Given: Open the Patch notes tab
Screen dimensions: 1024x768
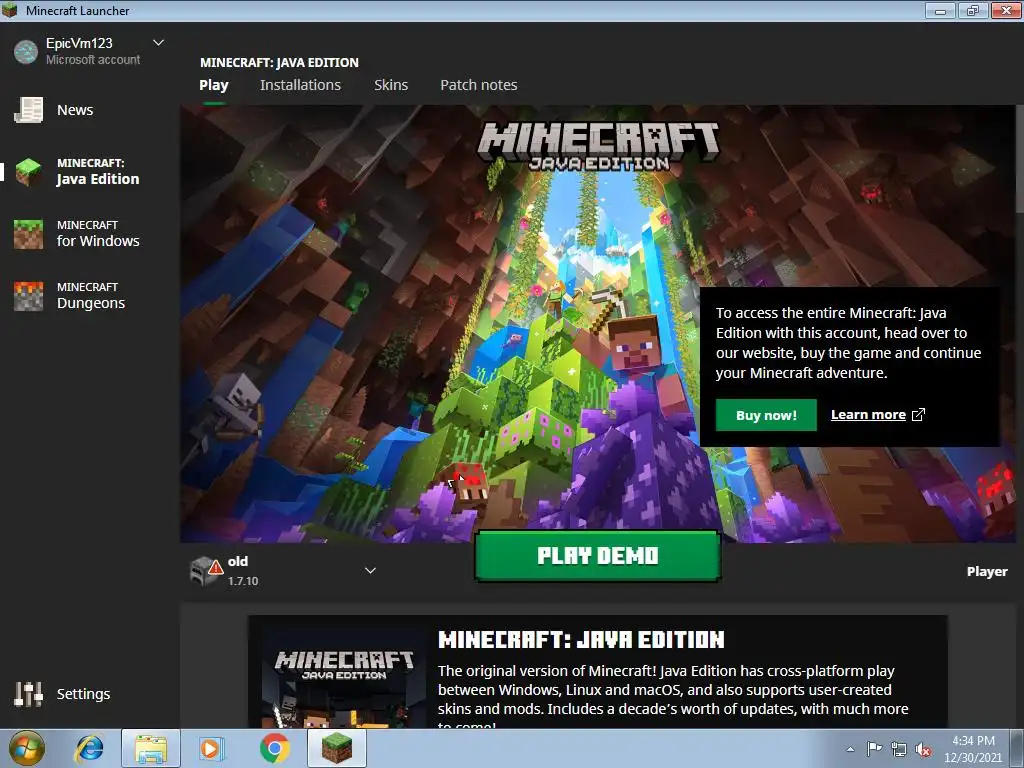Looking at the screenshot, I should point(479,85).
